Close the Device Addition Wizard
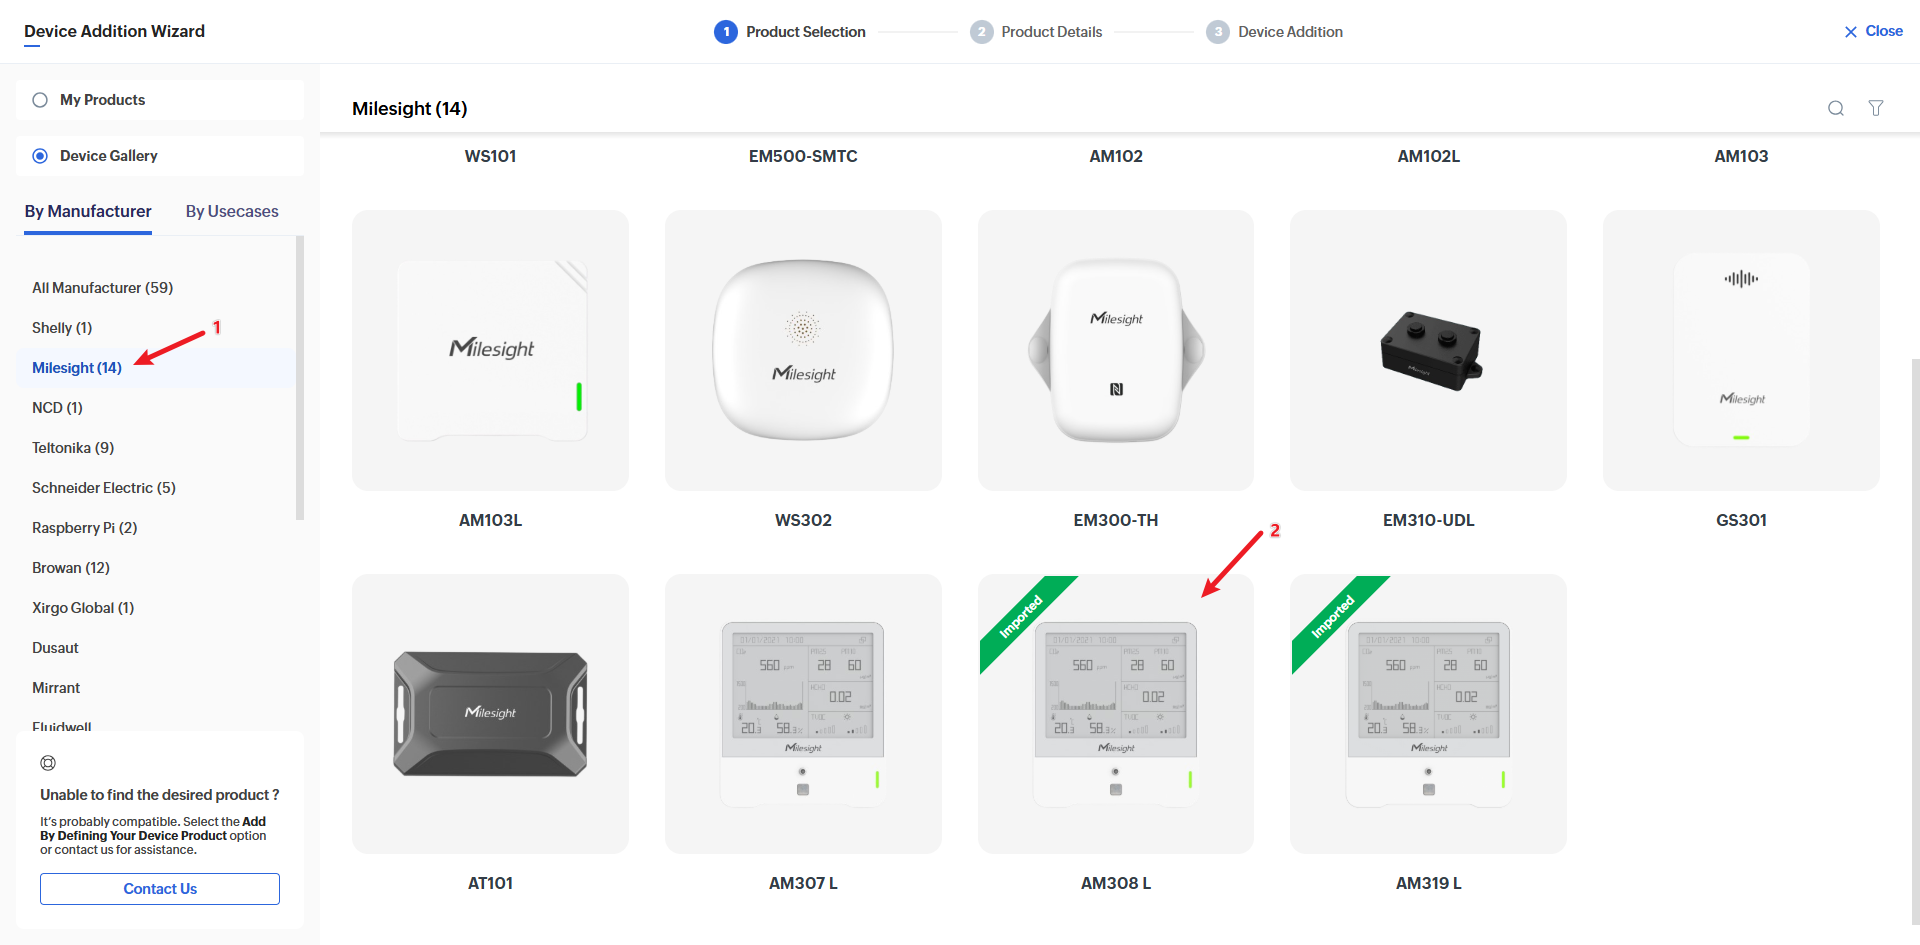Image resolution: width=1920 pixels, height=945 pixels. pos(1873,31)
